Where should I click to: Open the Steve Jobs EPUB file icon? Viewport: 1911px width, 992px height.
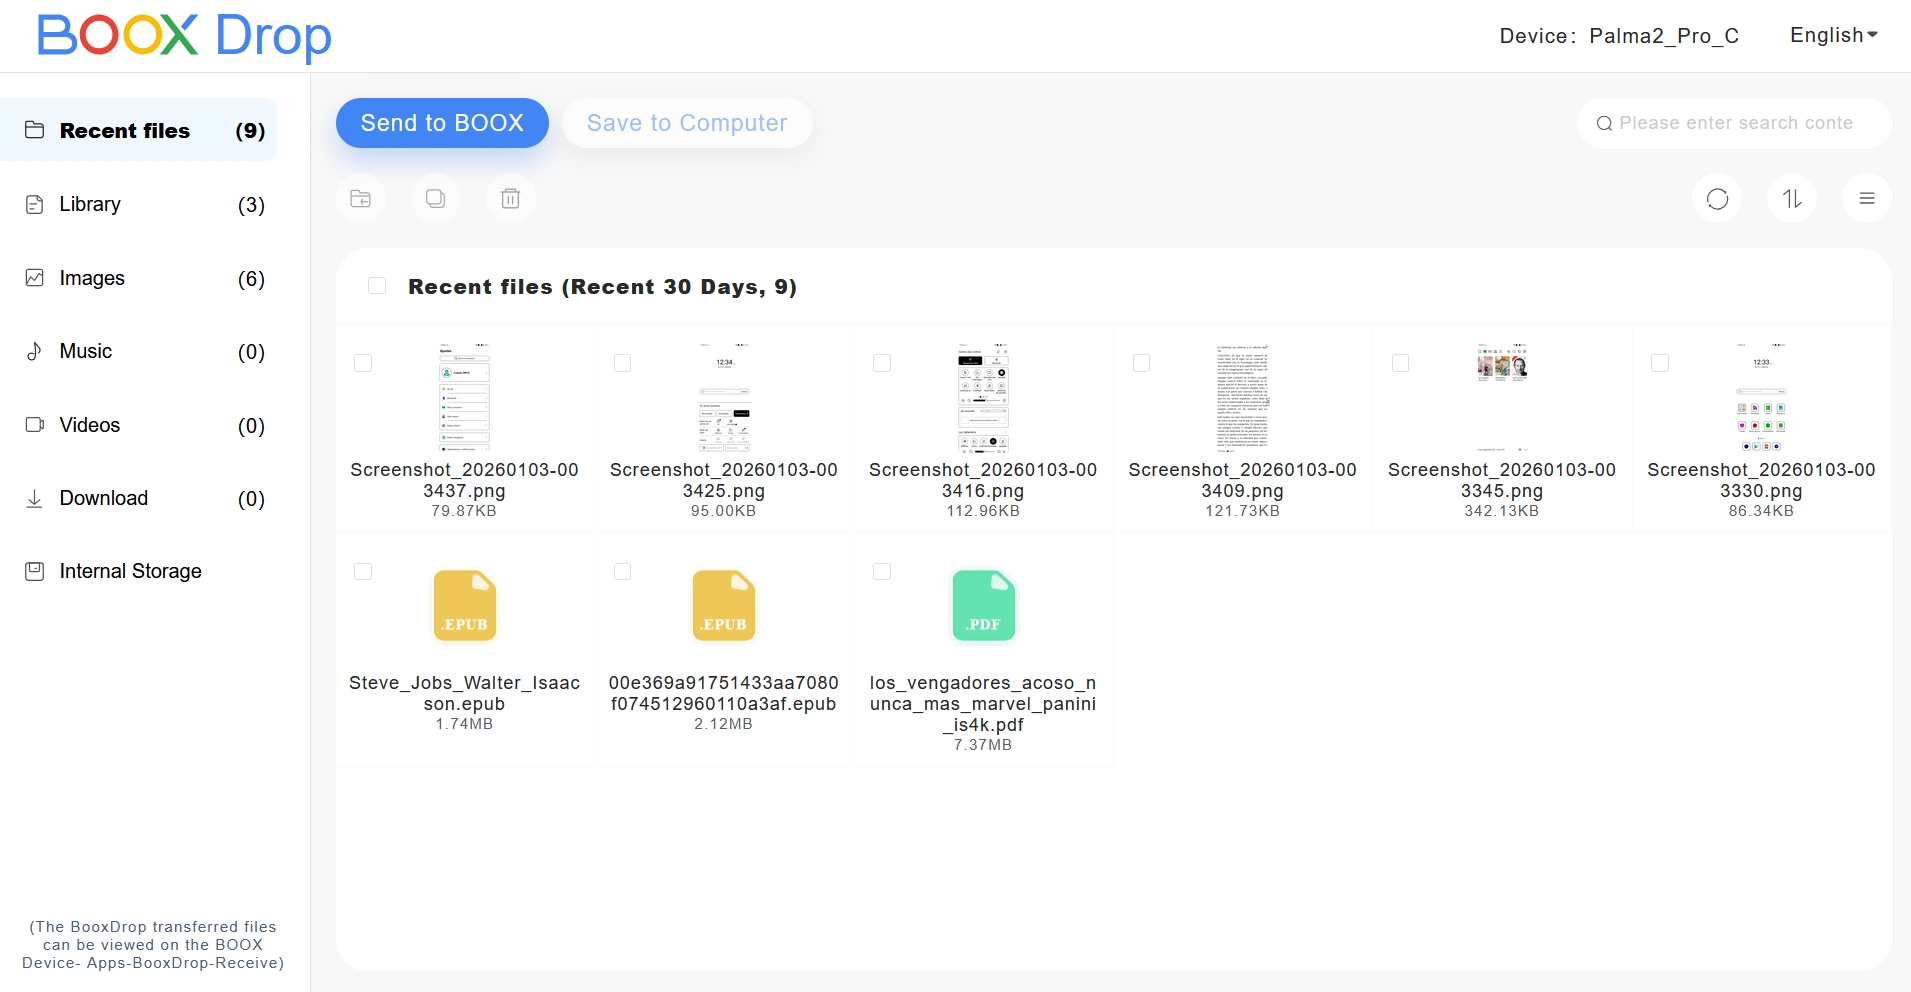pyautogui.click(x=464, y=606)
